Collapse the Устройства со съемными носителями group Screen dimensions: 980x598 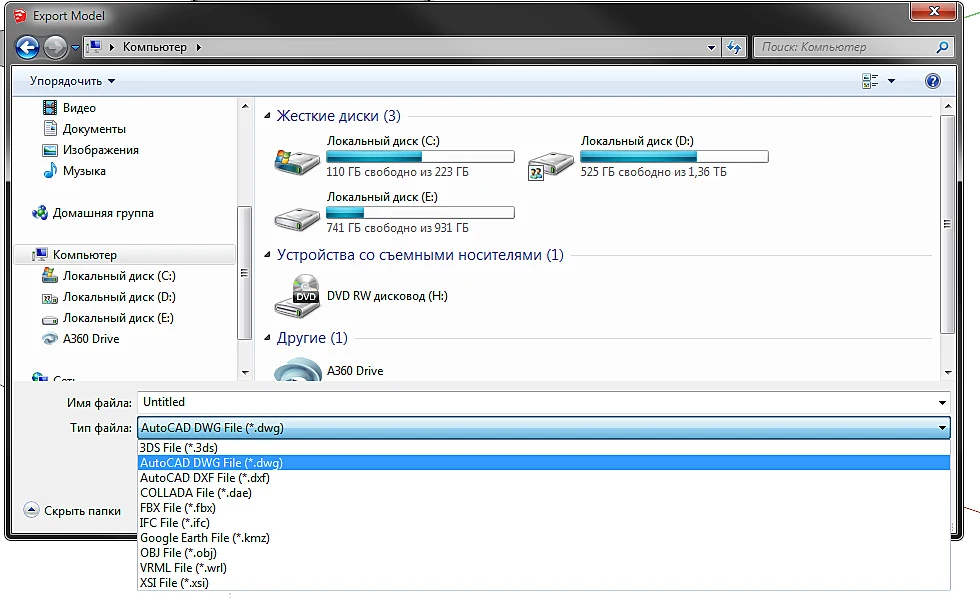pos(267,255)
